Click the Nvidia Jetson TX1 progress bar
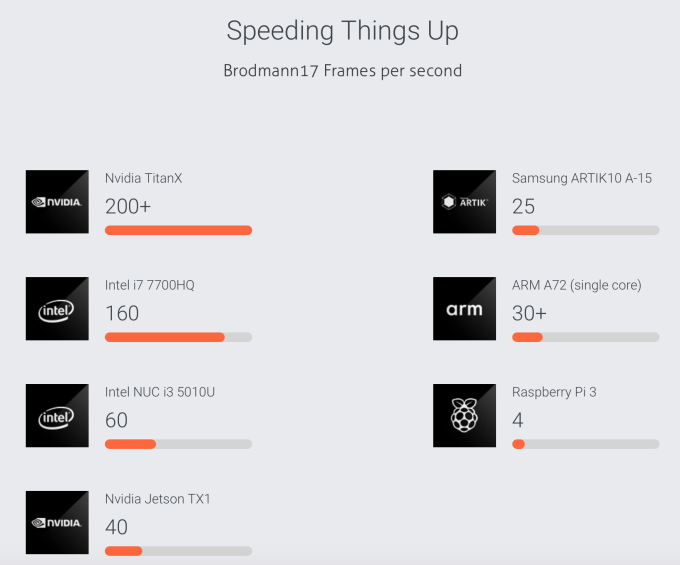 click(x=178, y=551)
